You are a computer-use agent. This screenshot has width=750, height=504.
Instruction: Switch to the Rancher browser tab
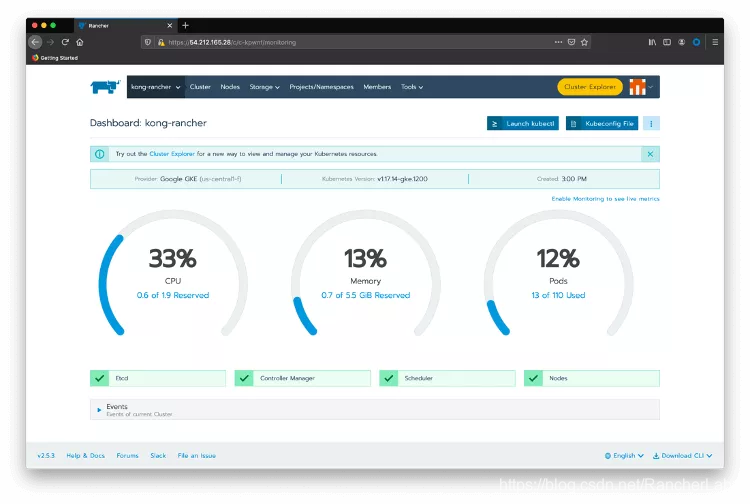point(125,25)
